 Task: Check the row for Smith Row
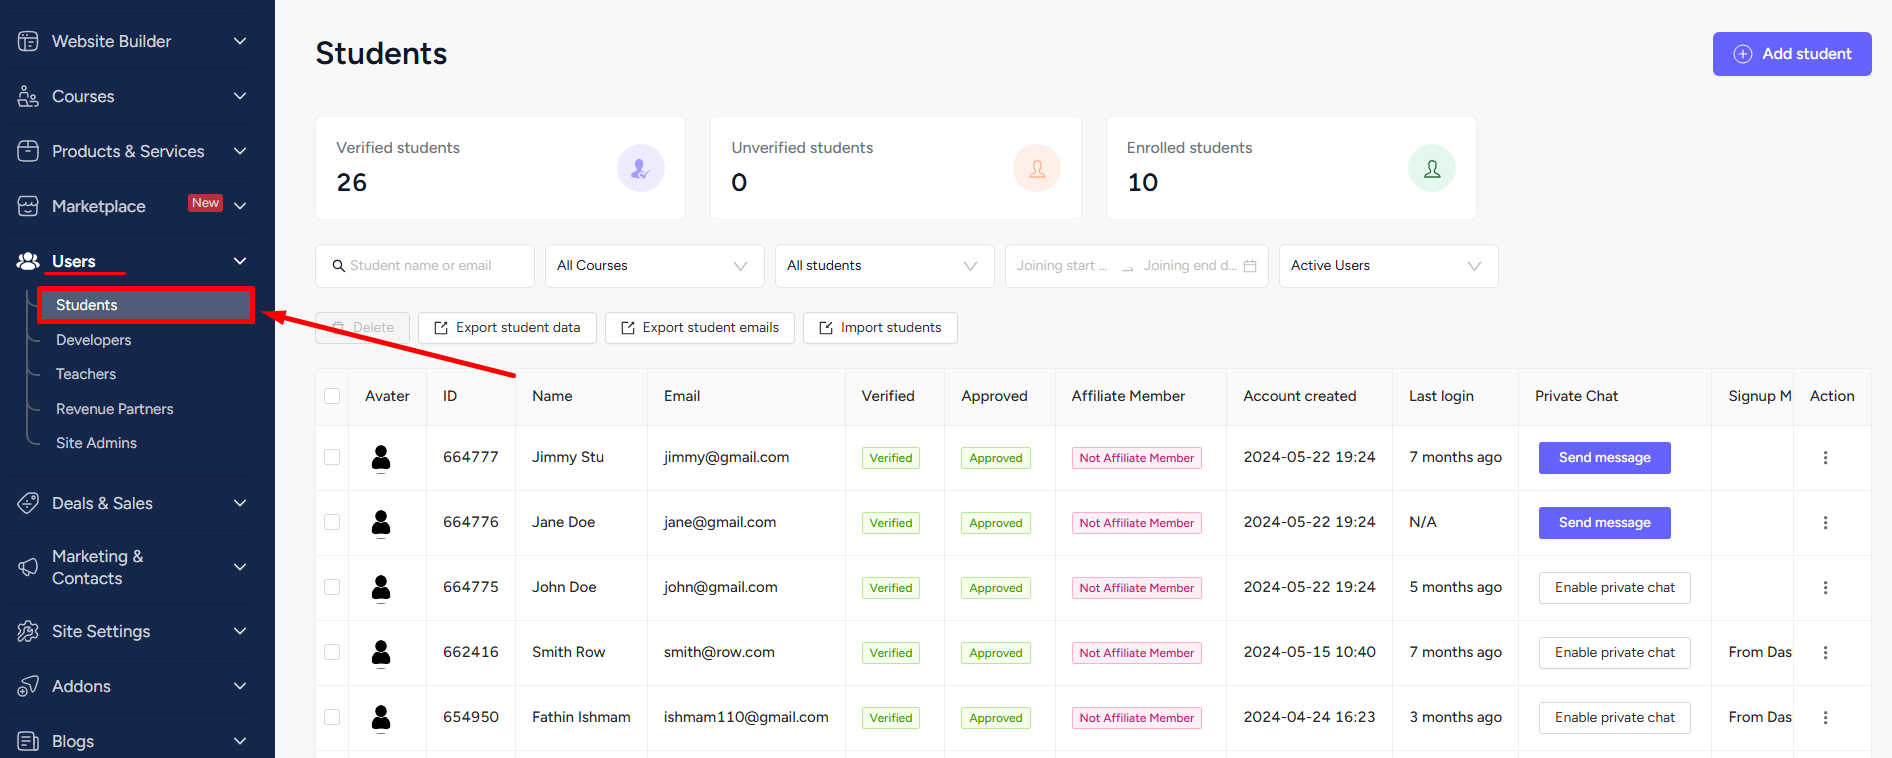(332, 652)
